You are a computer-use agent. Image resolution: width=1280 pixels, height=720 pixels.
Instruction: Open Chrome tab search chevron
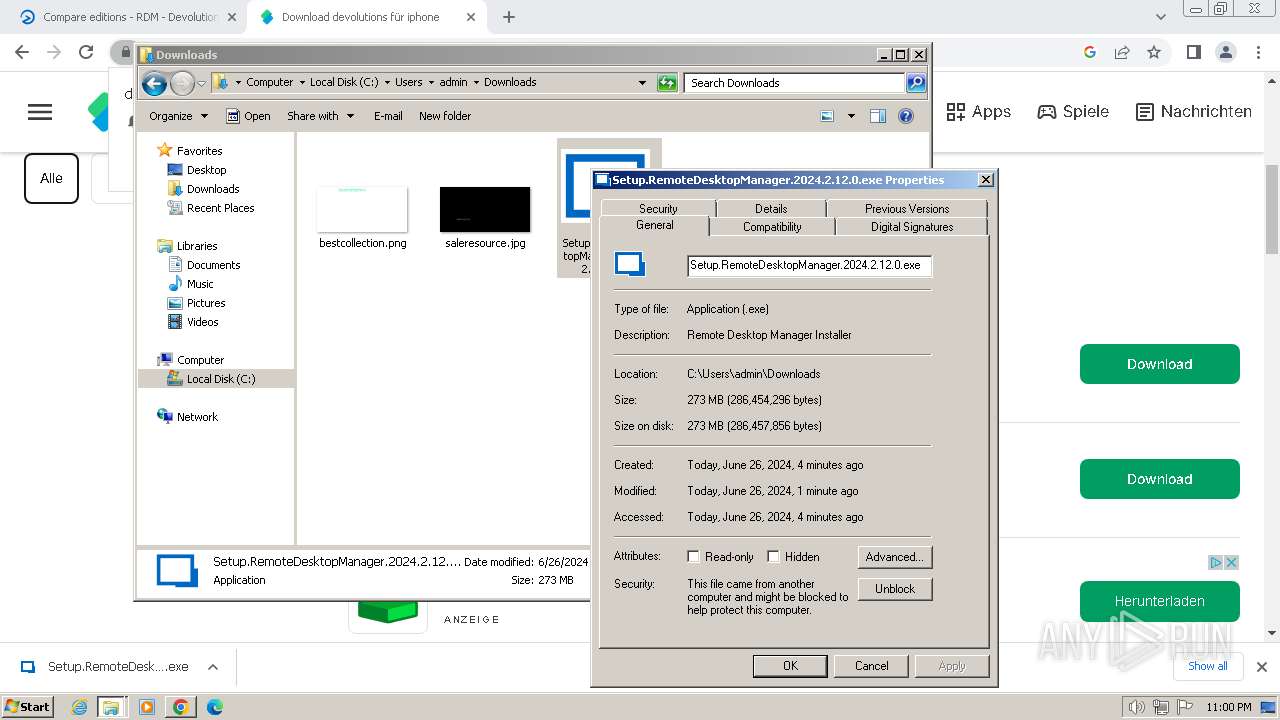(x=1161, y=17)
